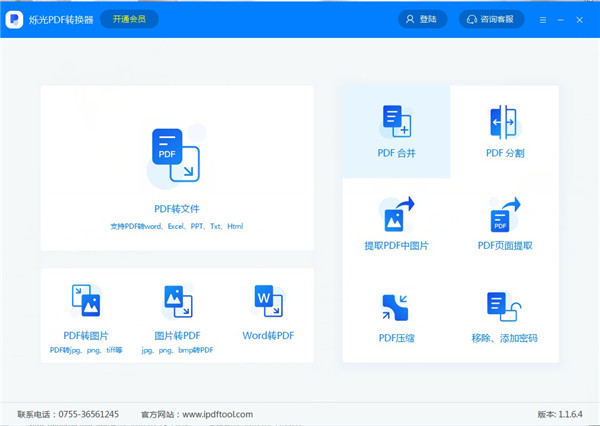600x426 pixels.
Task: Minimize the PDF converter window
Action: [x=561, y=20]
